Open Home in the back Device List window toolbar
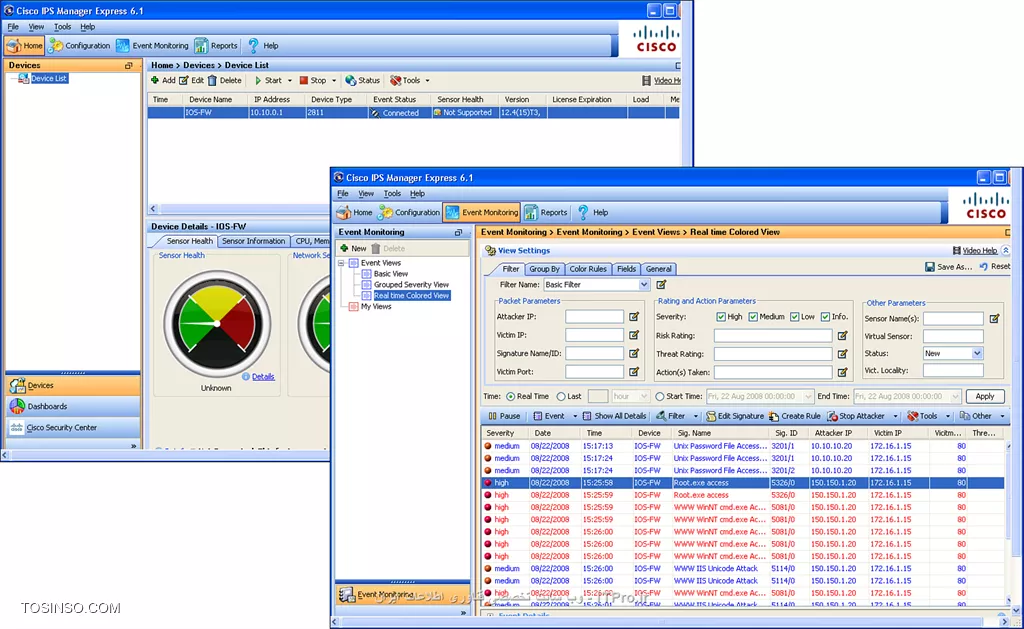Image resolution: width=1024 pixels, height=629 pixels. point(24,46)
